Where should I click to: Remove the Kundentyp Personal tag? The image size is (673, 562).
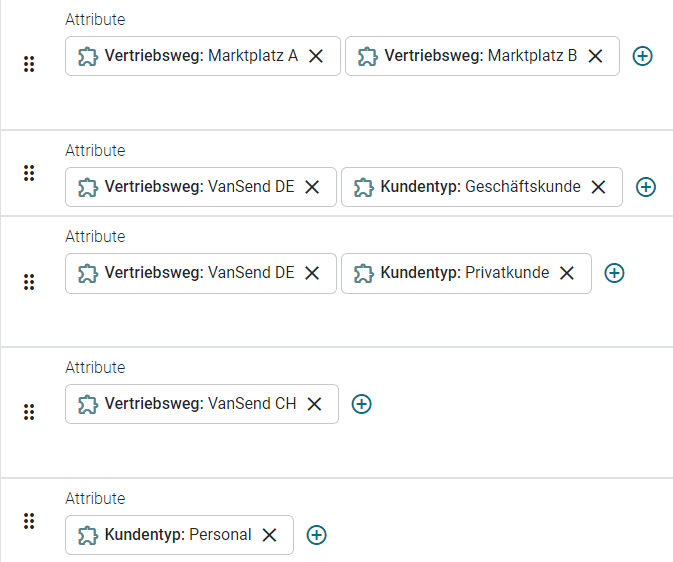pyautogui.click(x=269, y=535)
